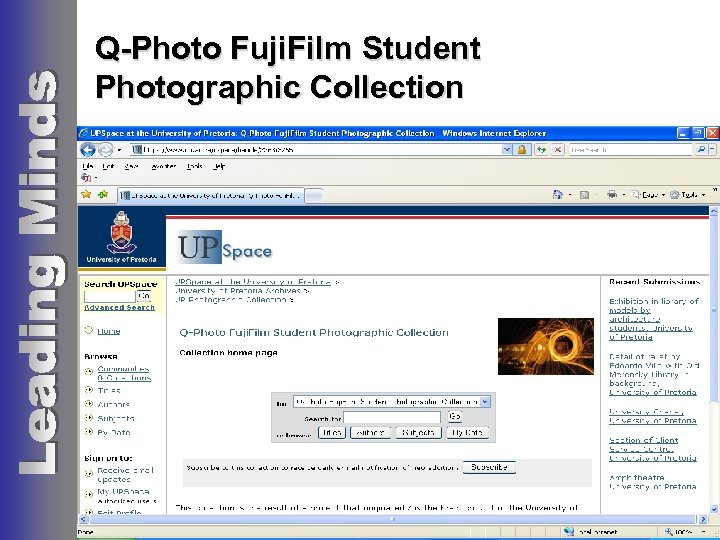
Task: Open Section of Client Service Centre link
Action: (652, 449)
